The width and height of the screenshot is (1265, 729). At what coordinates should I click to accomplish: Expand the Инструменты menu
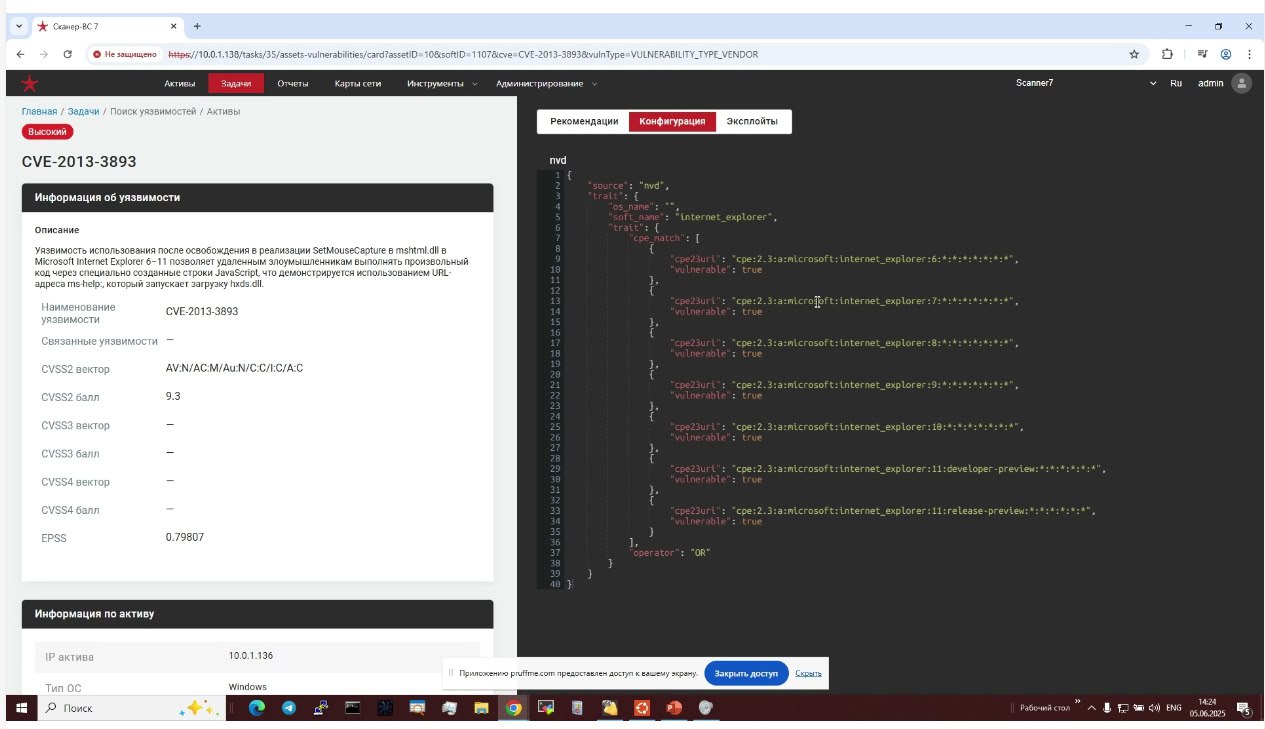[x=442, y=83]
